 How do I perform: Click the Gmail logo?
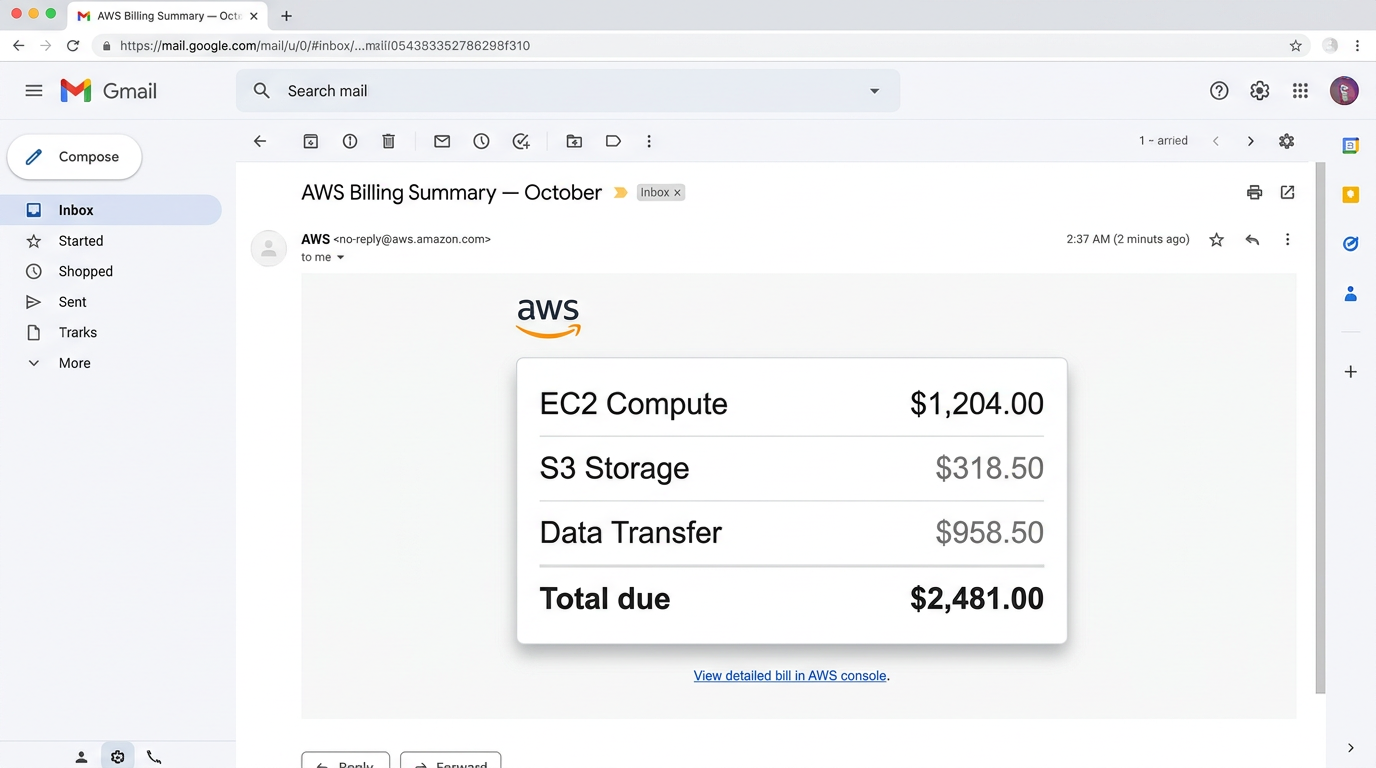point(109,91)
